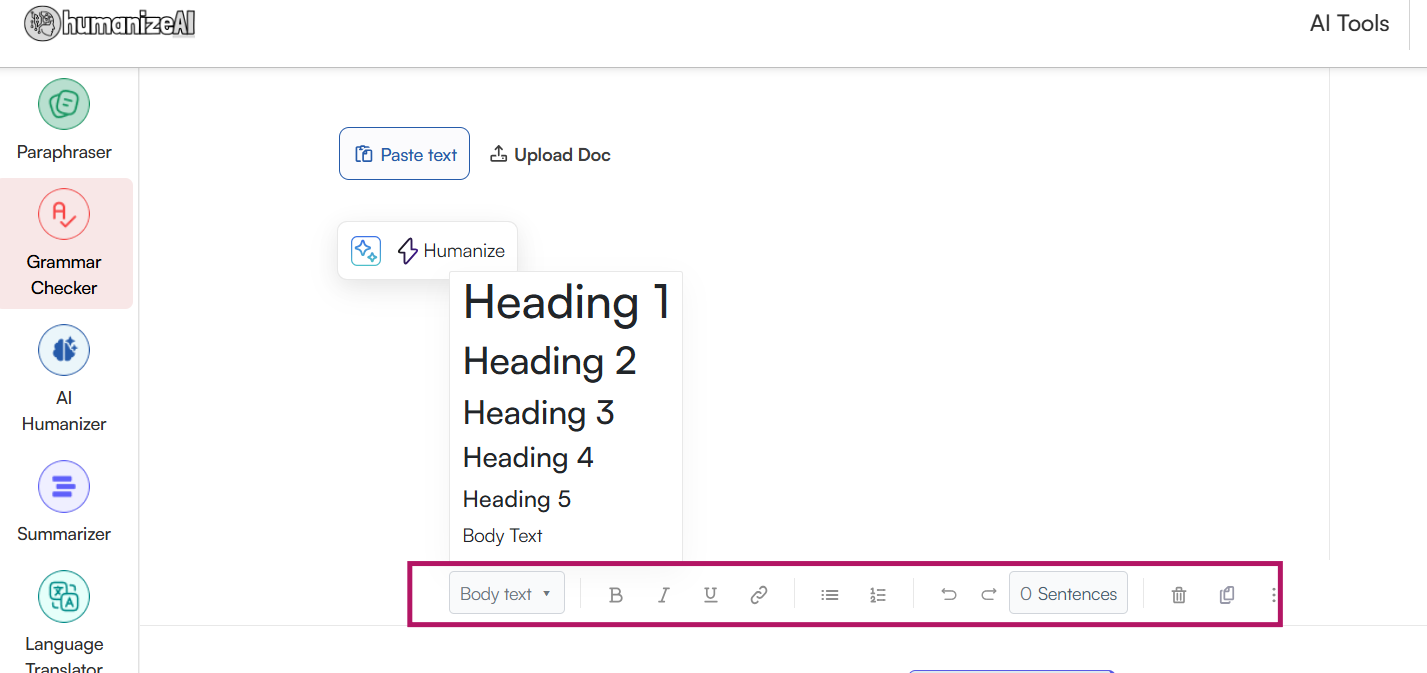Open the three-dot more options menu
The height and width of the screenshot is (673, 1427).
click(x=1273, y=595)
